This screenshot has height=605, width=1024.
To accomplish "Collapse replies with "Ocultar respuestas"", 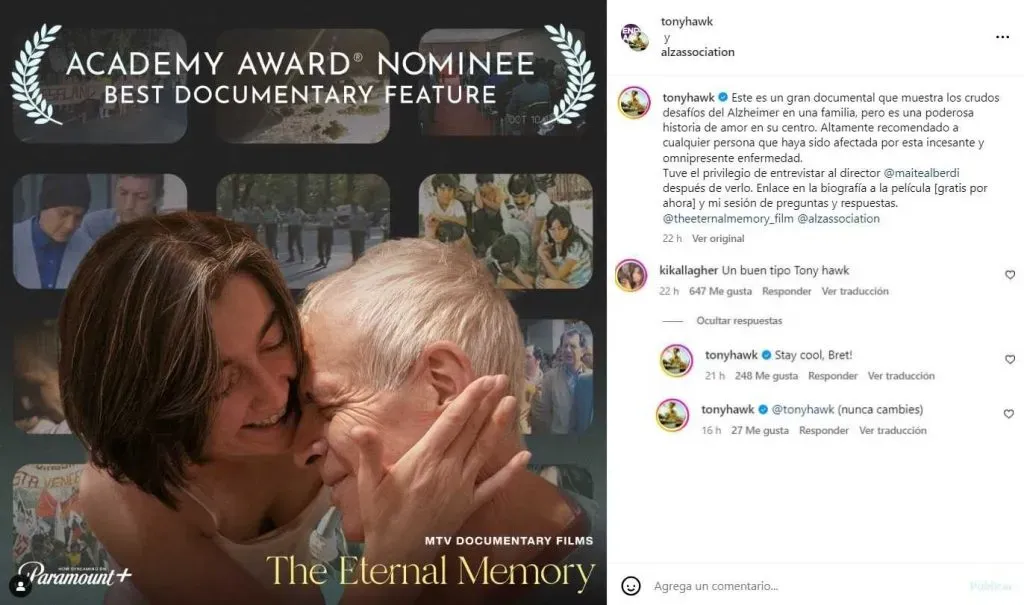I will point(739,321).
